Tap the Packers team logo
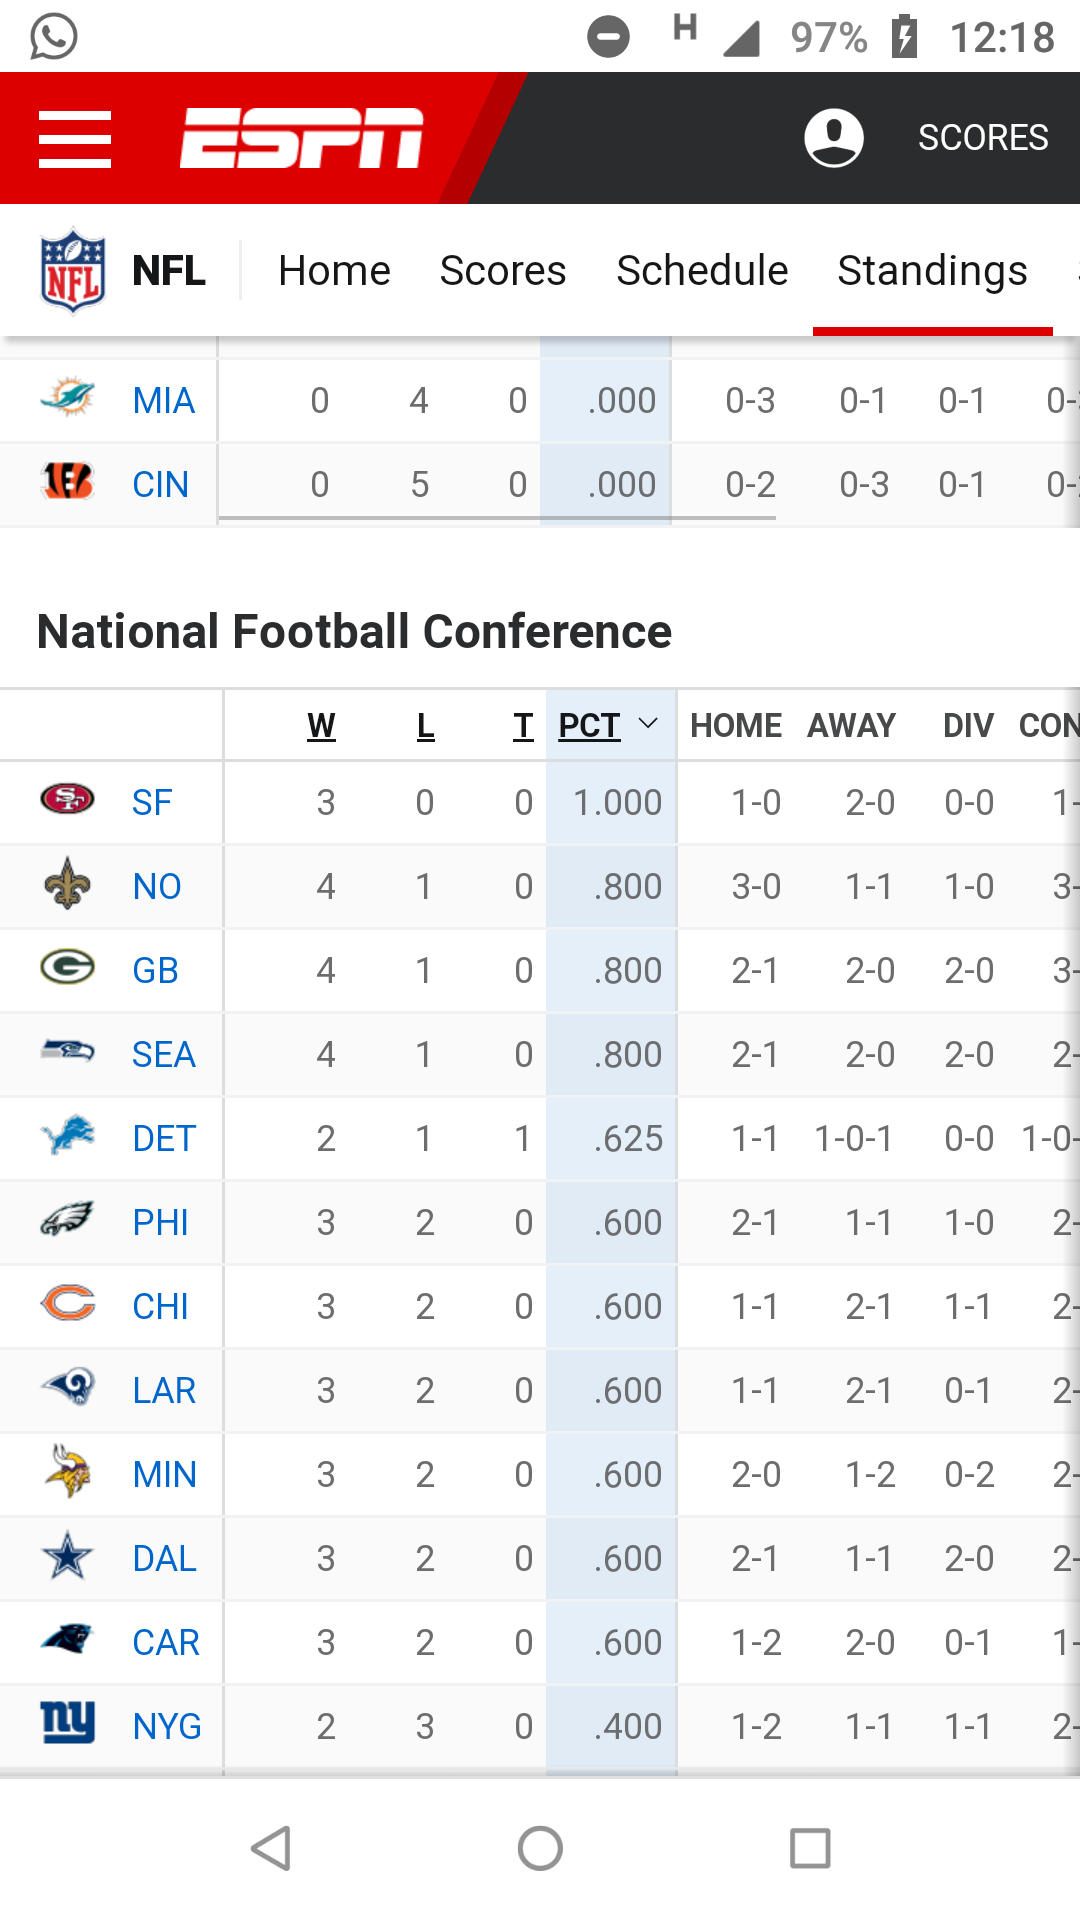Screen dimensions: 1080x1920 tap(67, 967)
